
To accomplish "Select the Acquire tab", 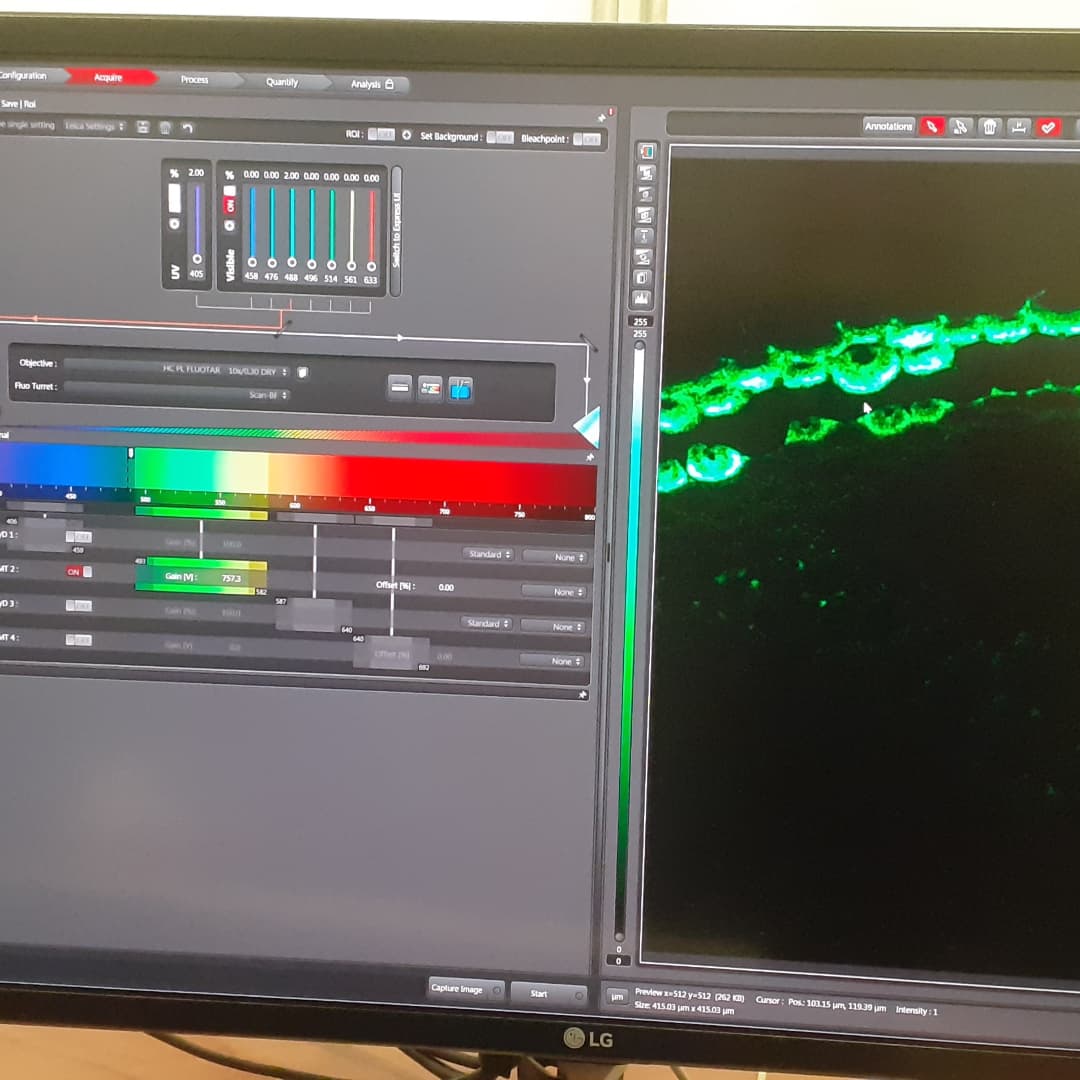I will (x=110, y=77).
